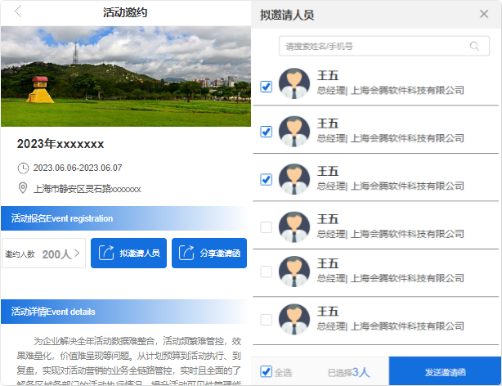This screenshot has height=386, width=502.
Task: Click the 发送邀请函 button
Action: [x=445, y=371]
